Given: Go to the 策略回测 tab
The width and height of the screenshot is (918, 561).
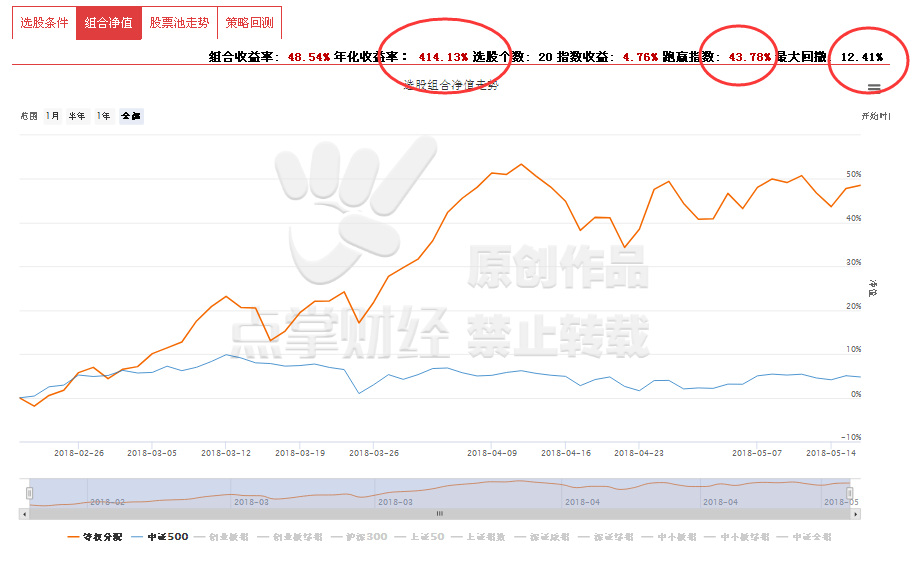Looking at the screenshot, I should 249,23.
